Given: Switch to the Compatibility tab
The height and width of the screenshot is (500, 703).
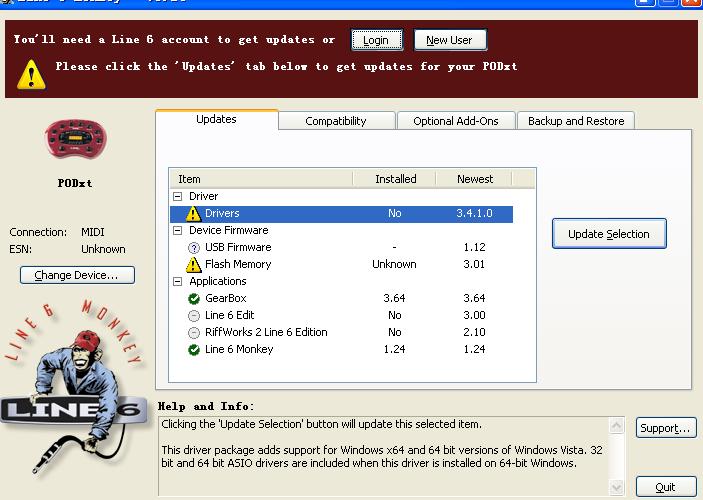Looking at the screenshot, I should [335, 121].
